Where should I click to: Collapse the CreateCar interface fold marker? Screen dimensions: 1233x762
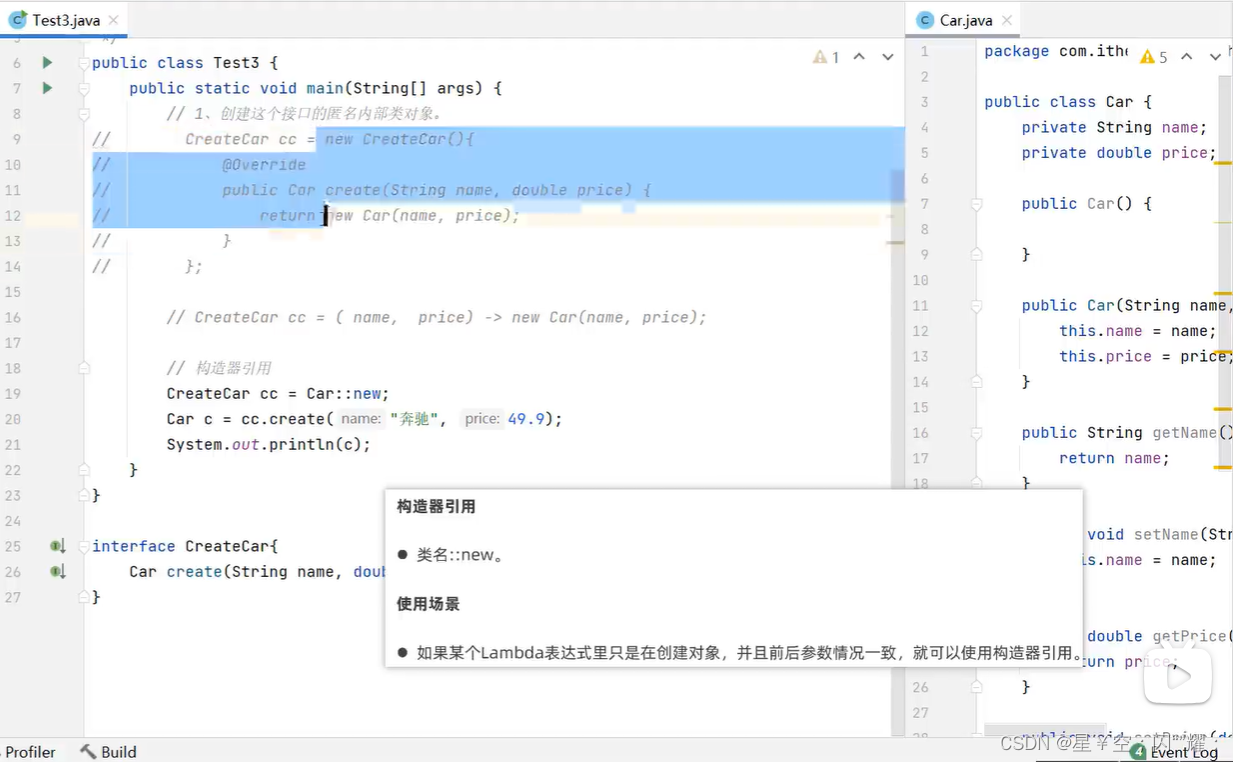pyautogui.click(x=82, y=546)
